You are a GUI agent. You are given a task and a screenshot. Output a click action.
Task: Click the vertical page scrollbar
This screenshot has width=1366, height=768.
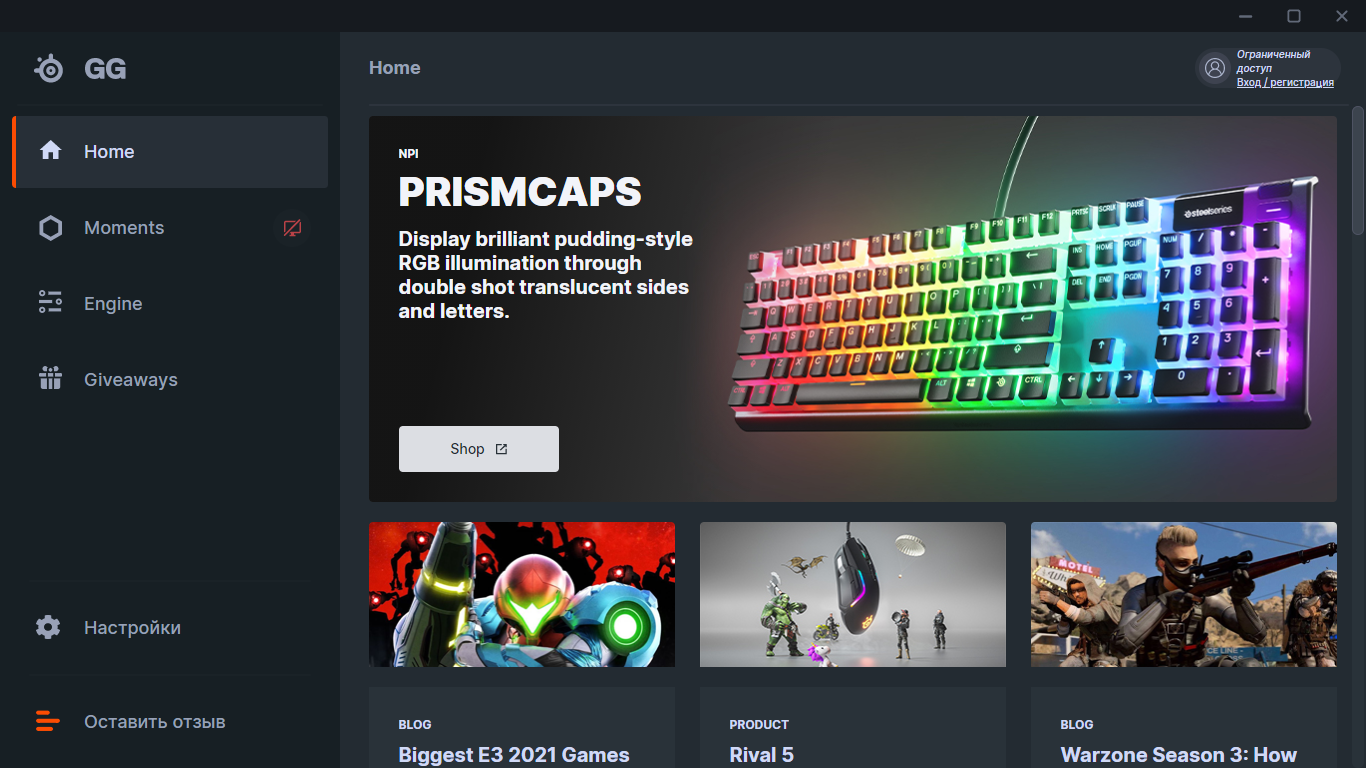coord(1358,170)
